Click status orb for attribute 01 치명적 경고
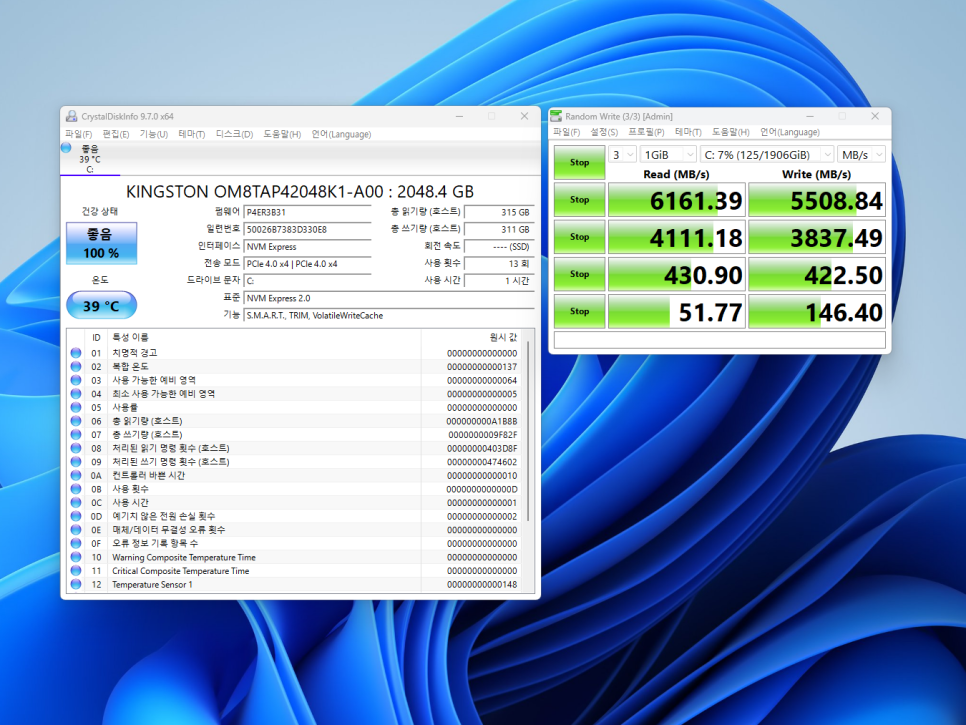Image resolution: width=966 pixels, height=725 pixels. 76,353
